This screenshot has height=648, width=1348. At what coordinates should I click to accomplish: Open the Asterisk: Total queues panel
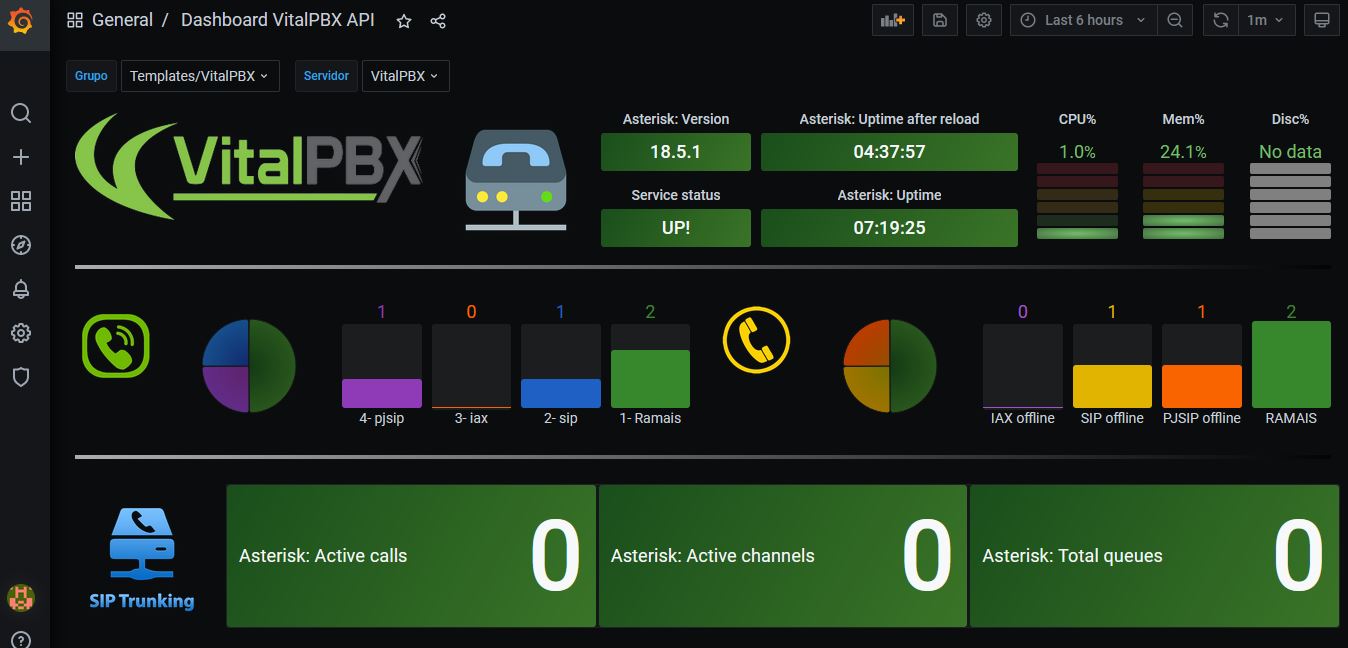(1154, 556)
